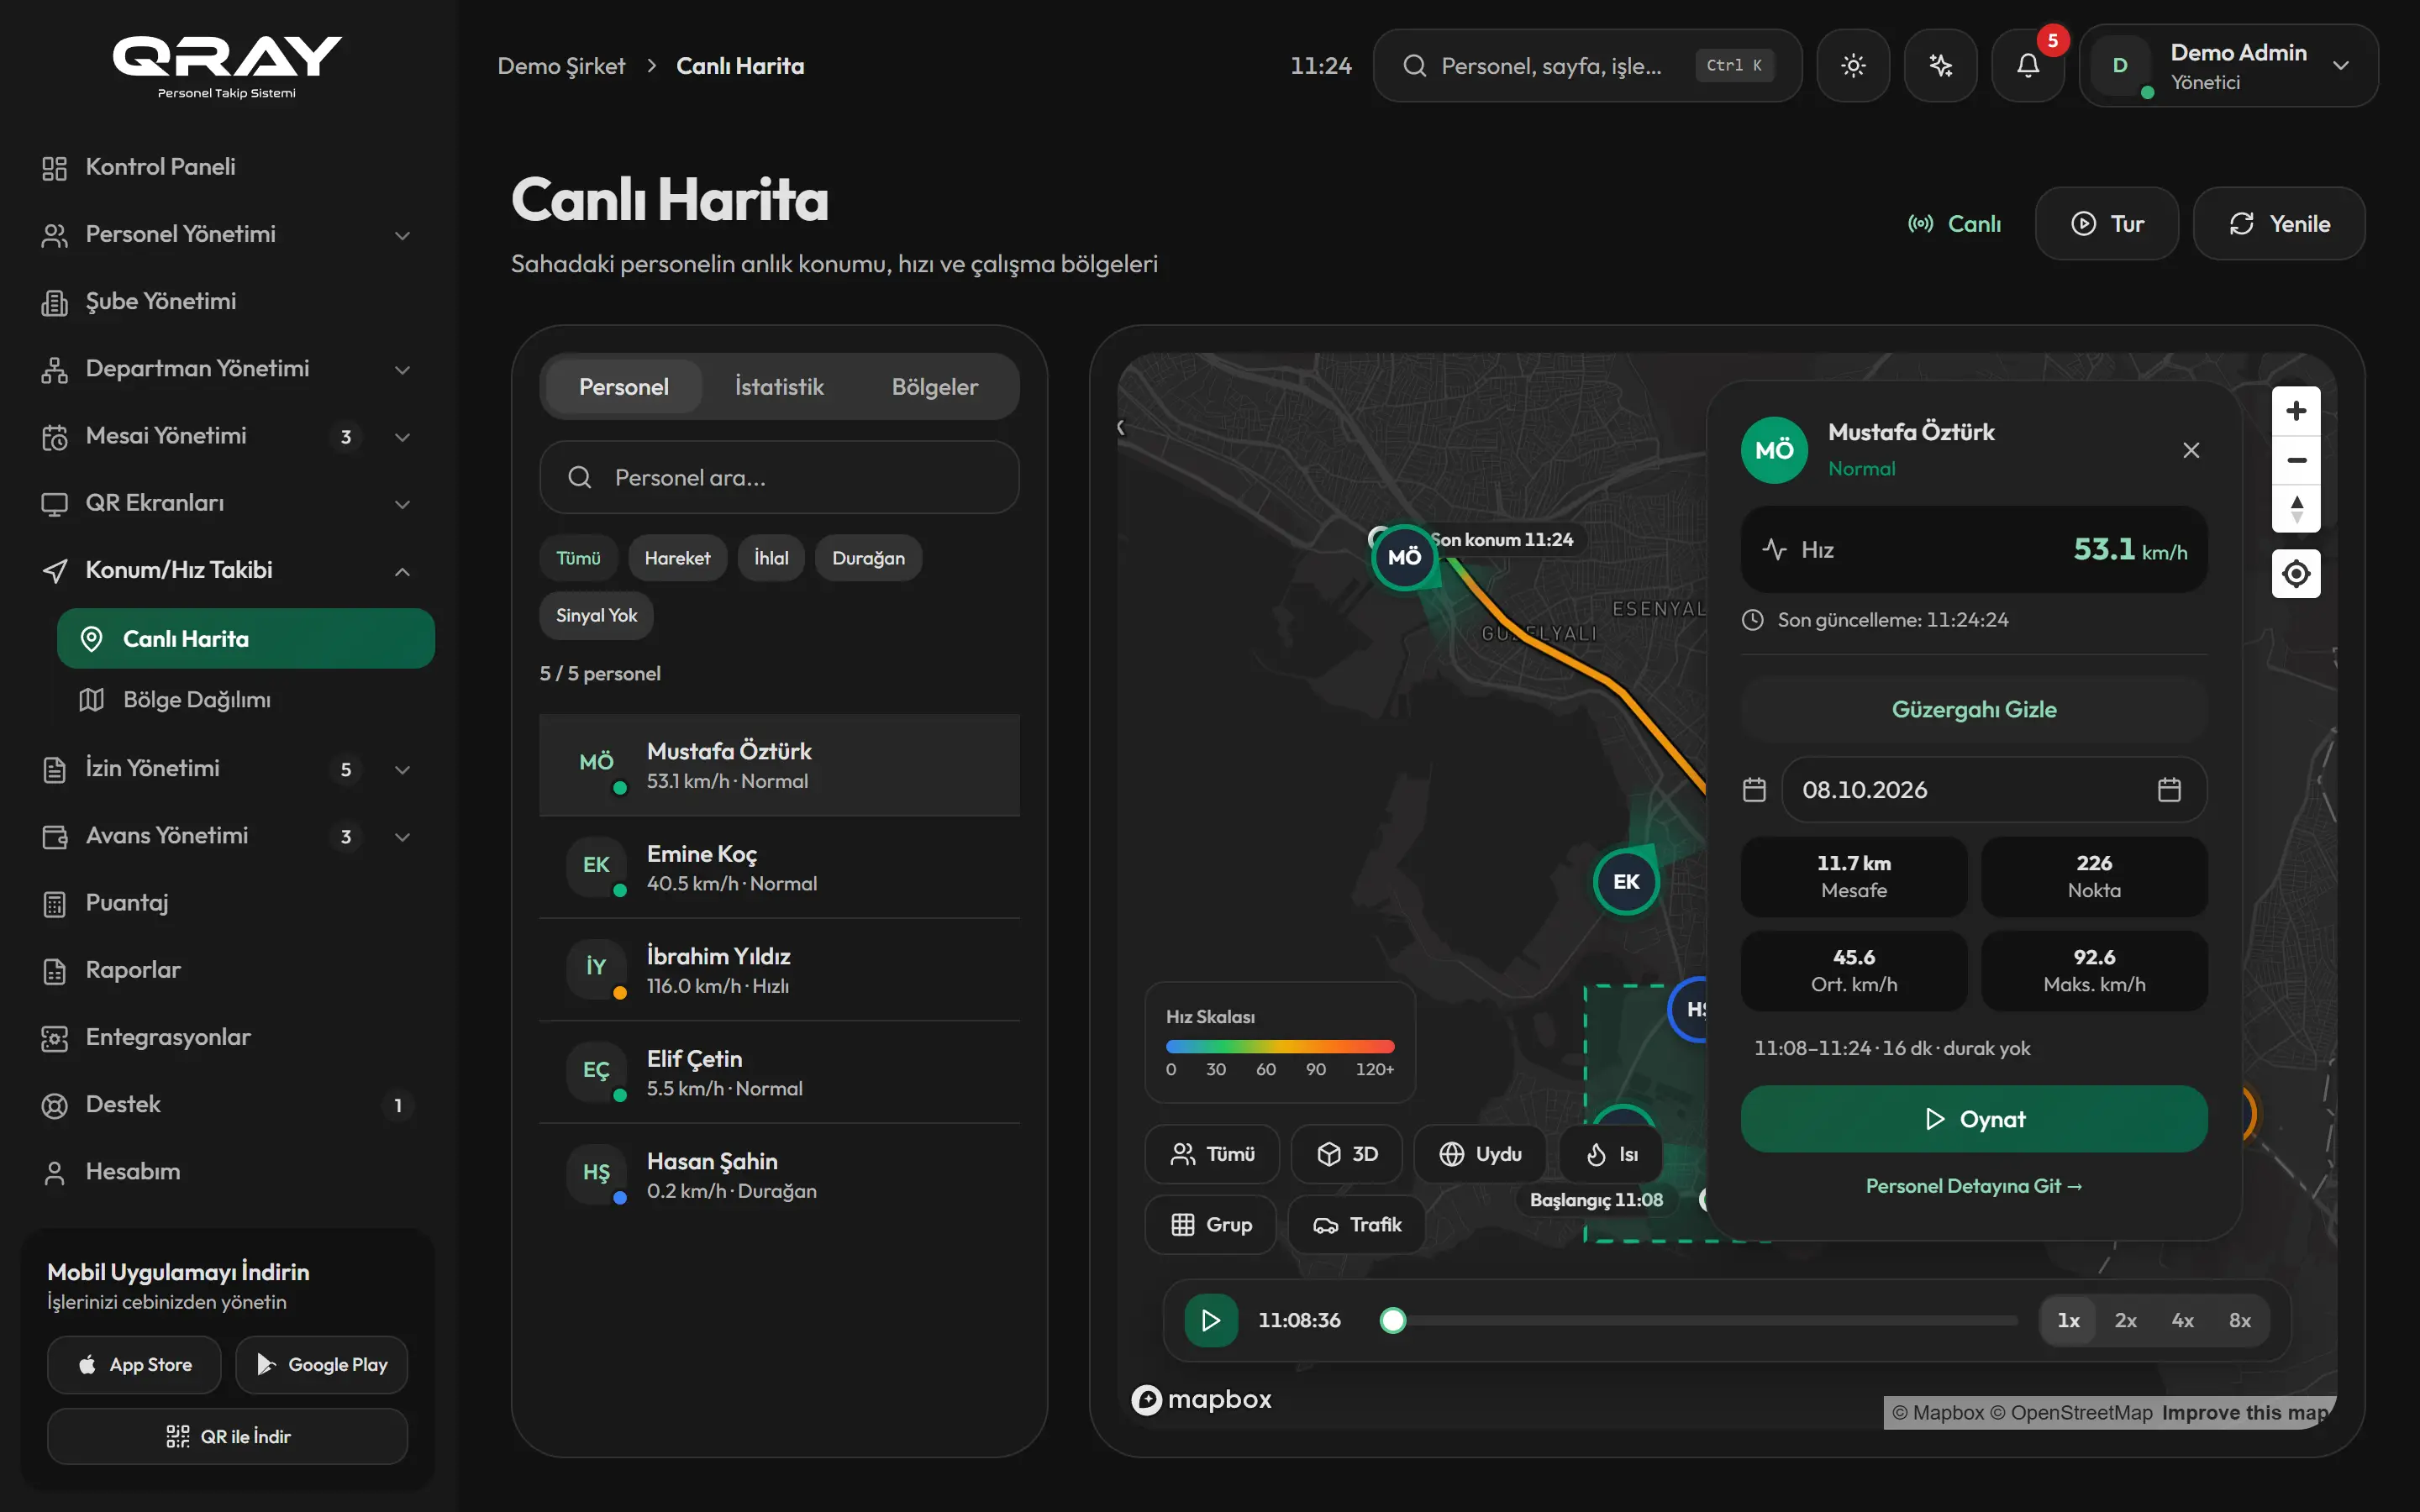Open notifications bell with 5 badge

click(2028, 66)
